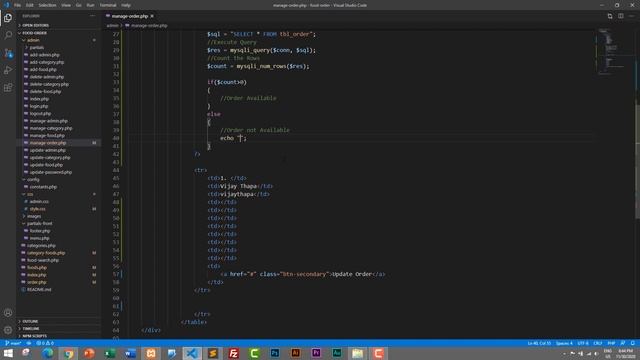Open update-password.php in explorer
The image size is (640, 360).
tap(51, 172)
